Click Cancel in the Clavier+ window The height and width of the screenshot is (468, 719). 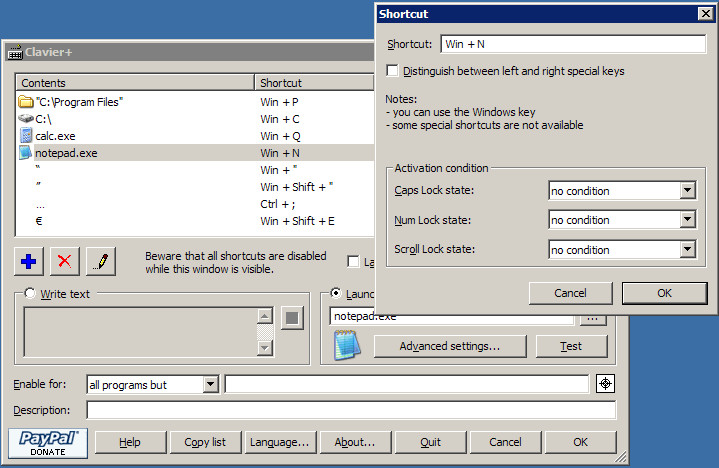505,442
